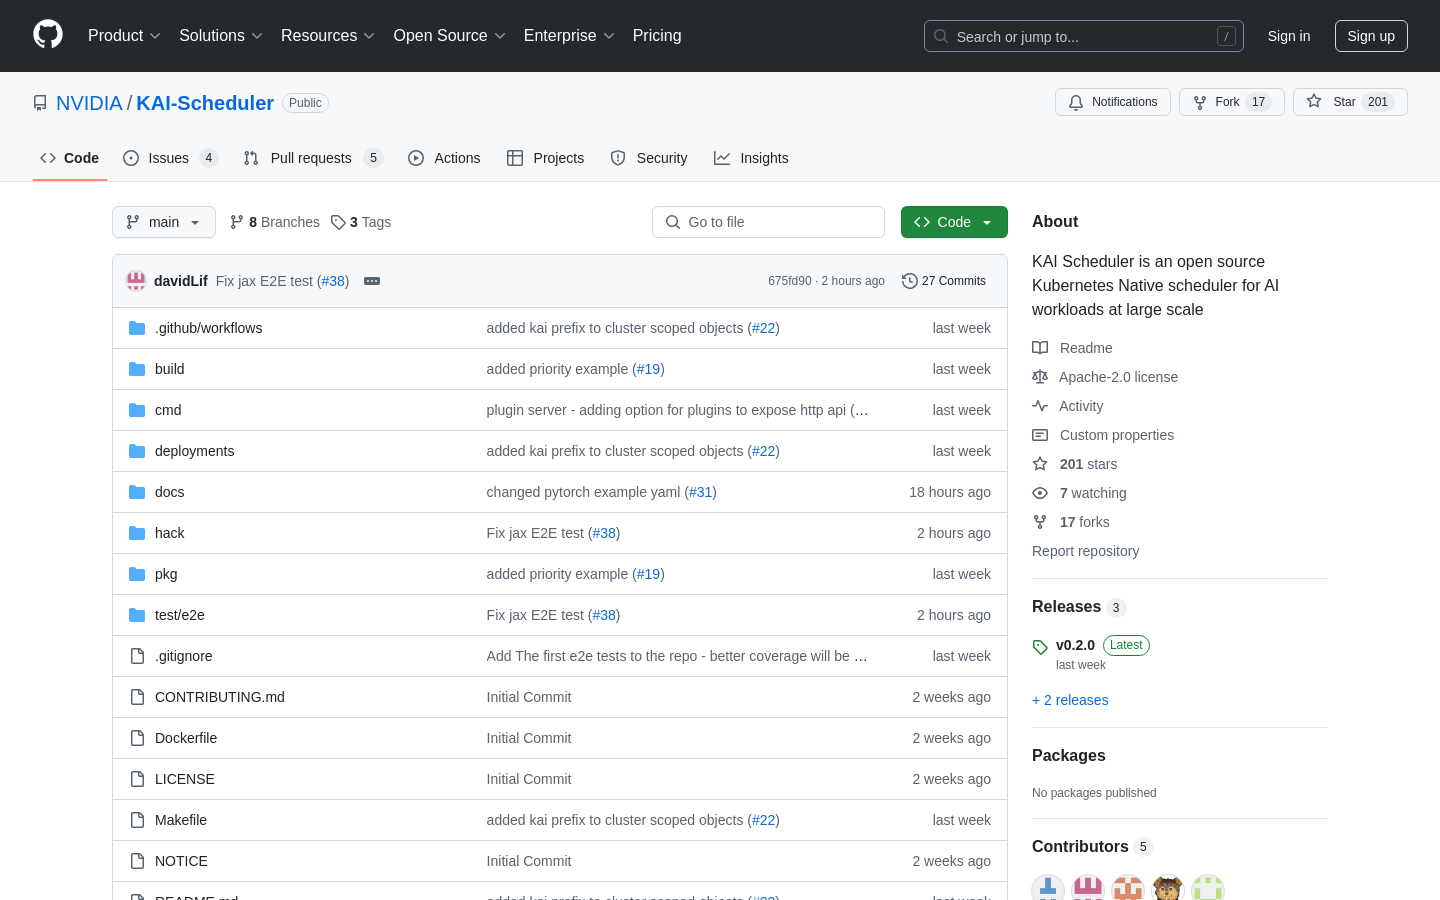Open the Open Source dropdown menu
This screenshot has width=1440, height=900.
(450, 35)
